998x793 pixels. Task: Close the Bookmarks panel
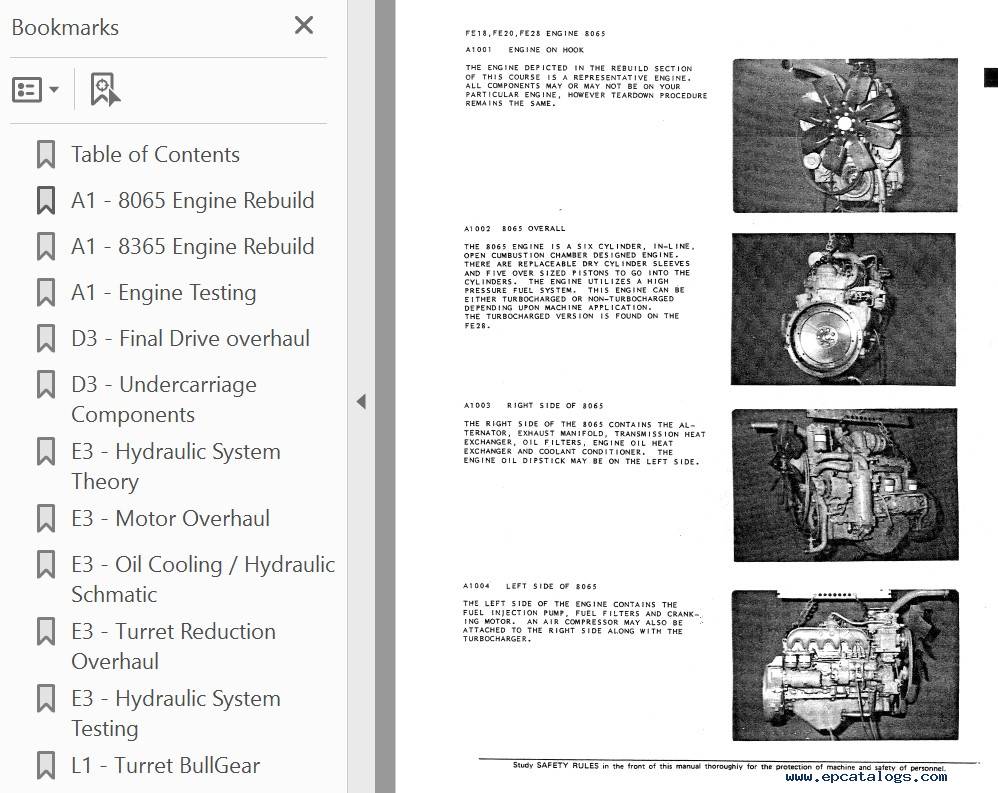[304, 26]
